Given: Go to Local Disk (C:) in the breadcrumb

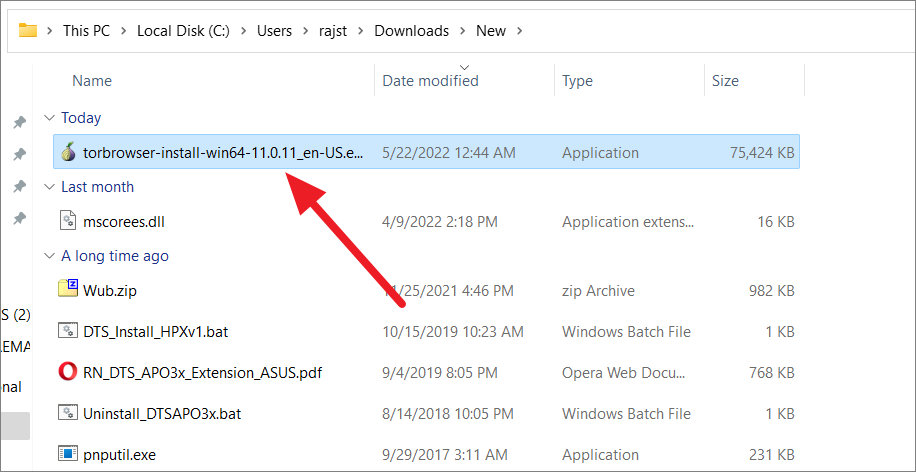Looking at the screenshot, I should point(183,31).
